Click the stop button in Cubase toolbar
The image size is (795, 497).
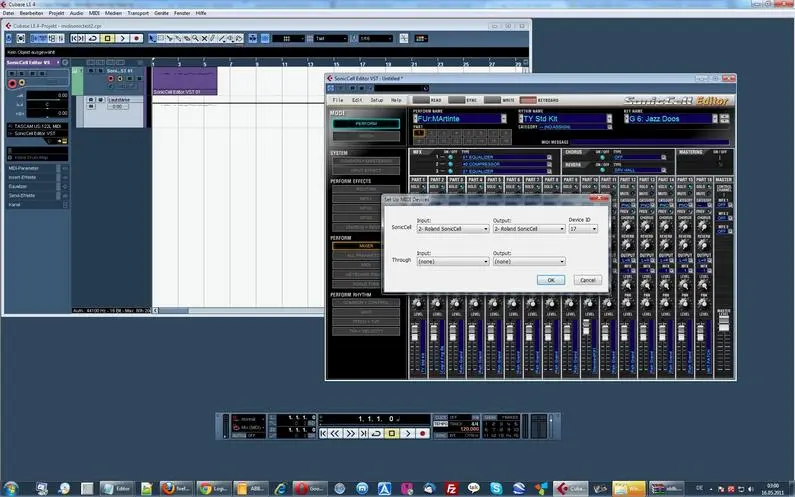tap(107, 39)
